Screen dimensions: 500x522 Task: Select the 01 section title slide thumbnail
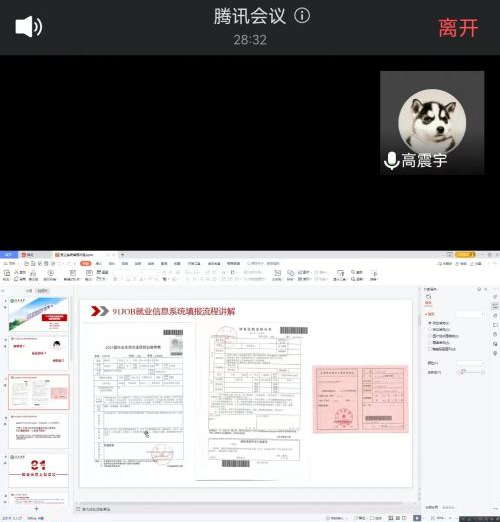[39, 470]
